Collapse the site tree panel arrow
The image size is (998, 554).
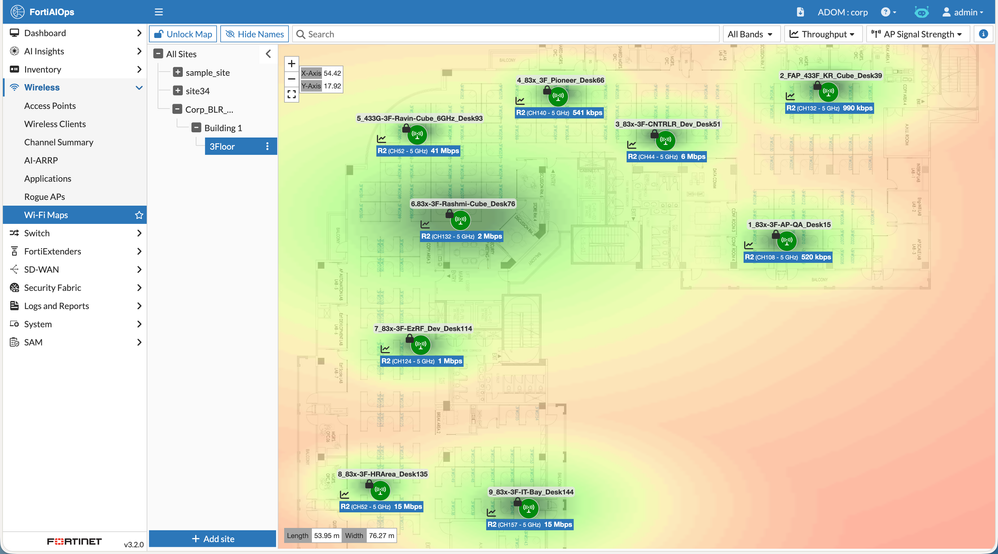[268, 54]
